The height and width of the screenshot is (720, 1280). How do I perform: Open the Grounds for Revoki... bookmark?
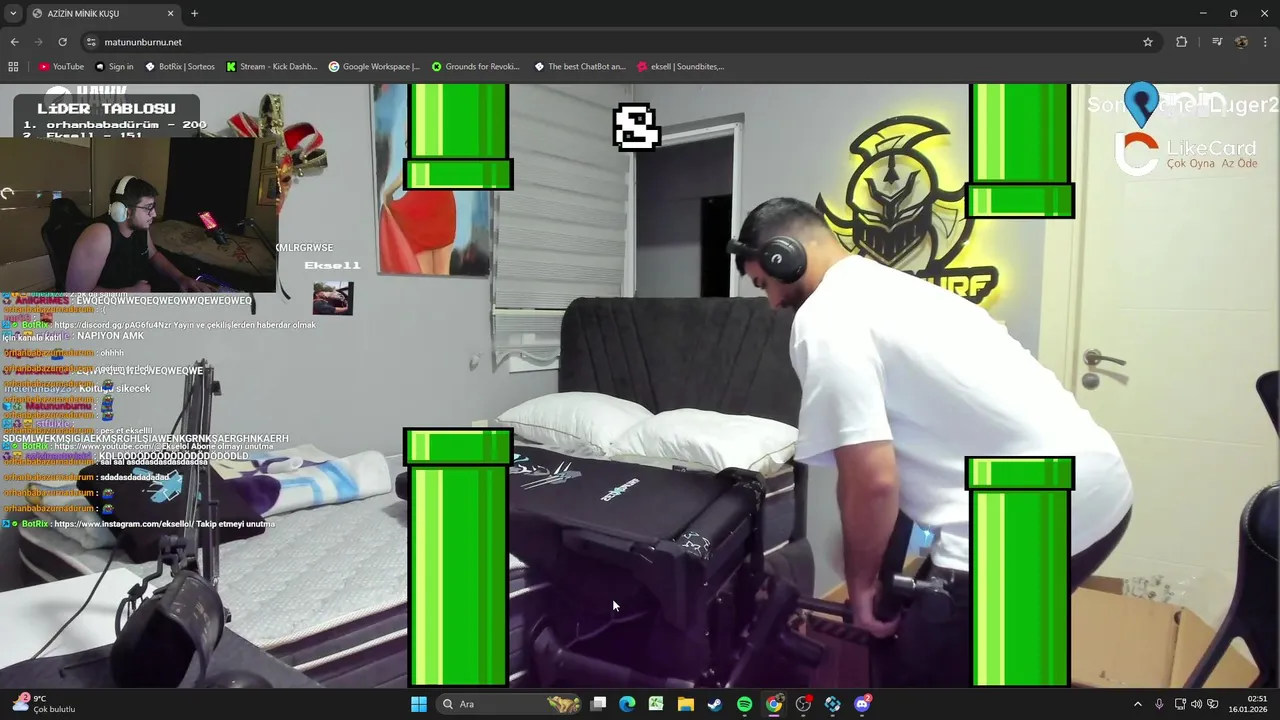tap(476, 67)
